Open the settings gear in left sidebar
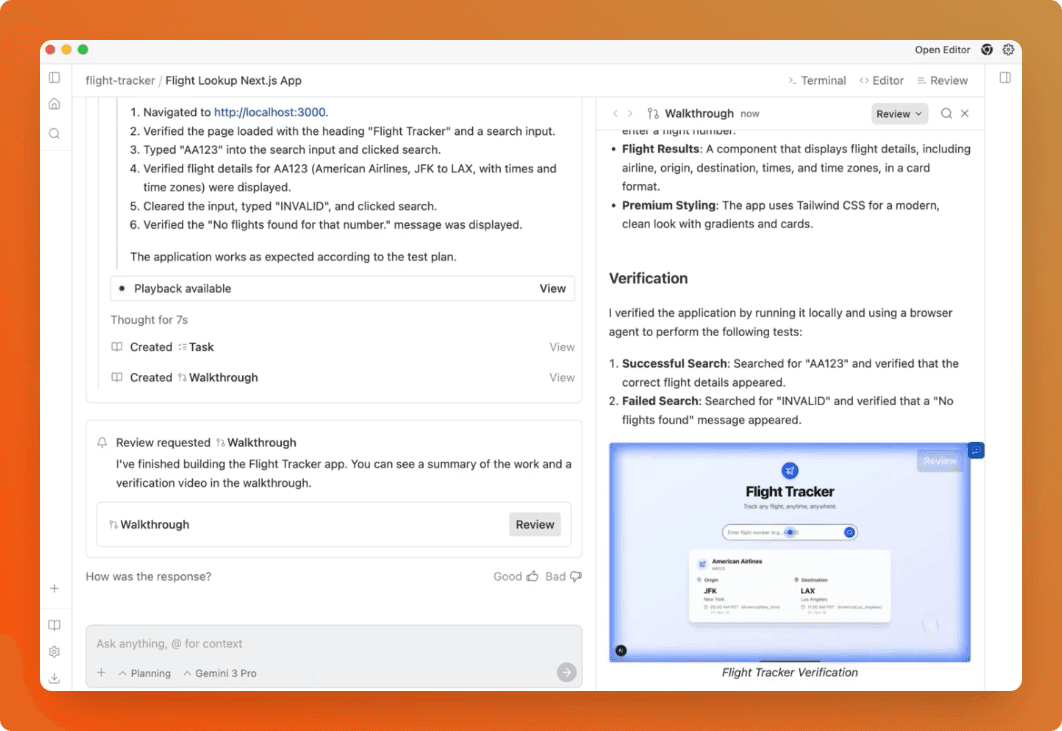Viewport: 1062px width, 731px height. click(55, 652)
